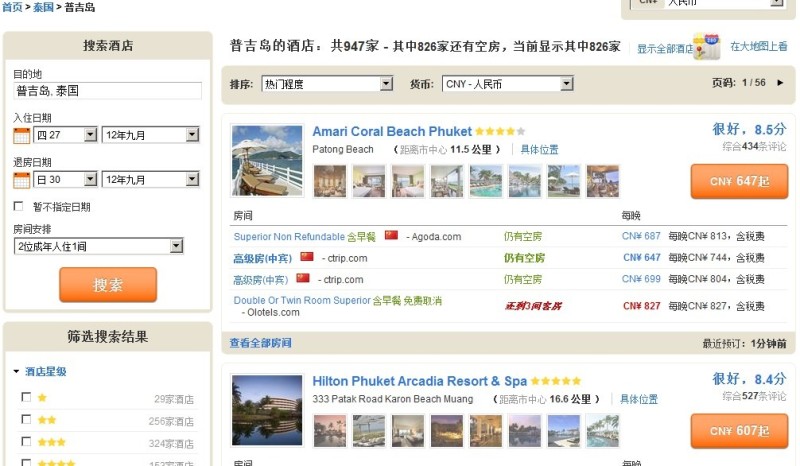The image size is (800, 466).
Task: Open the 货币 CNY currency dropdown
Action: point(507,84)
